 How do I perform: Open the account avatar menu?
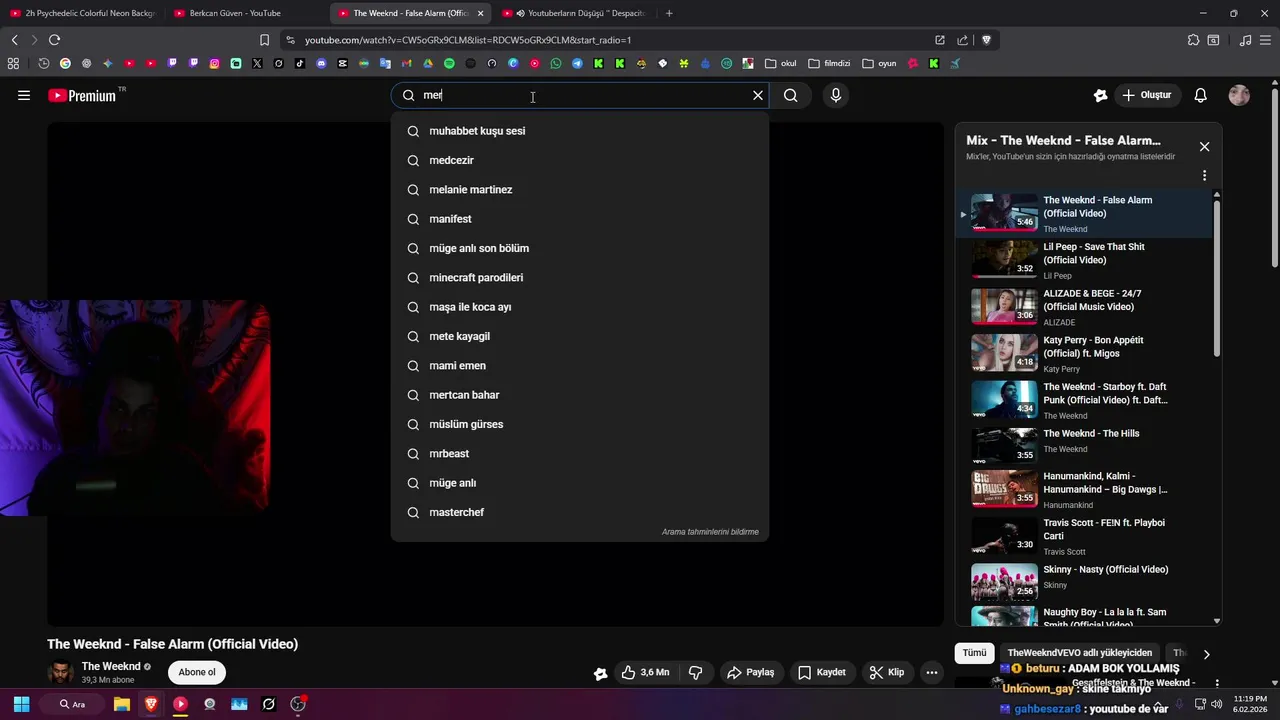[1239, 95]
